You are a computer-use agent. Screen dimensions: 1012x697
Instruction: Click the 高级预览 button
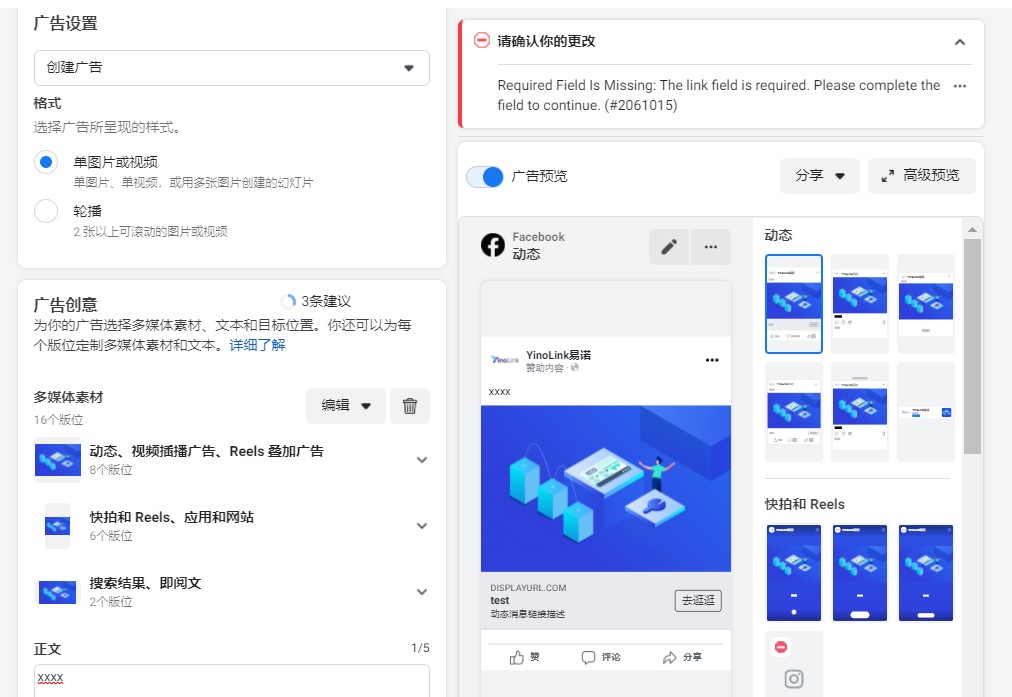click(922, 176)
